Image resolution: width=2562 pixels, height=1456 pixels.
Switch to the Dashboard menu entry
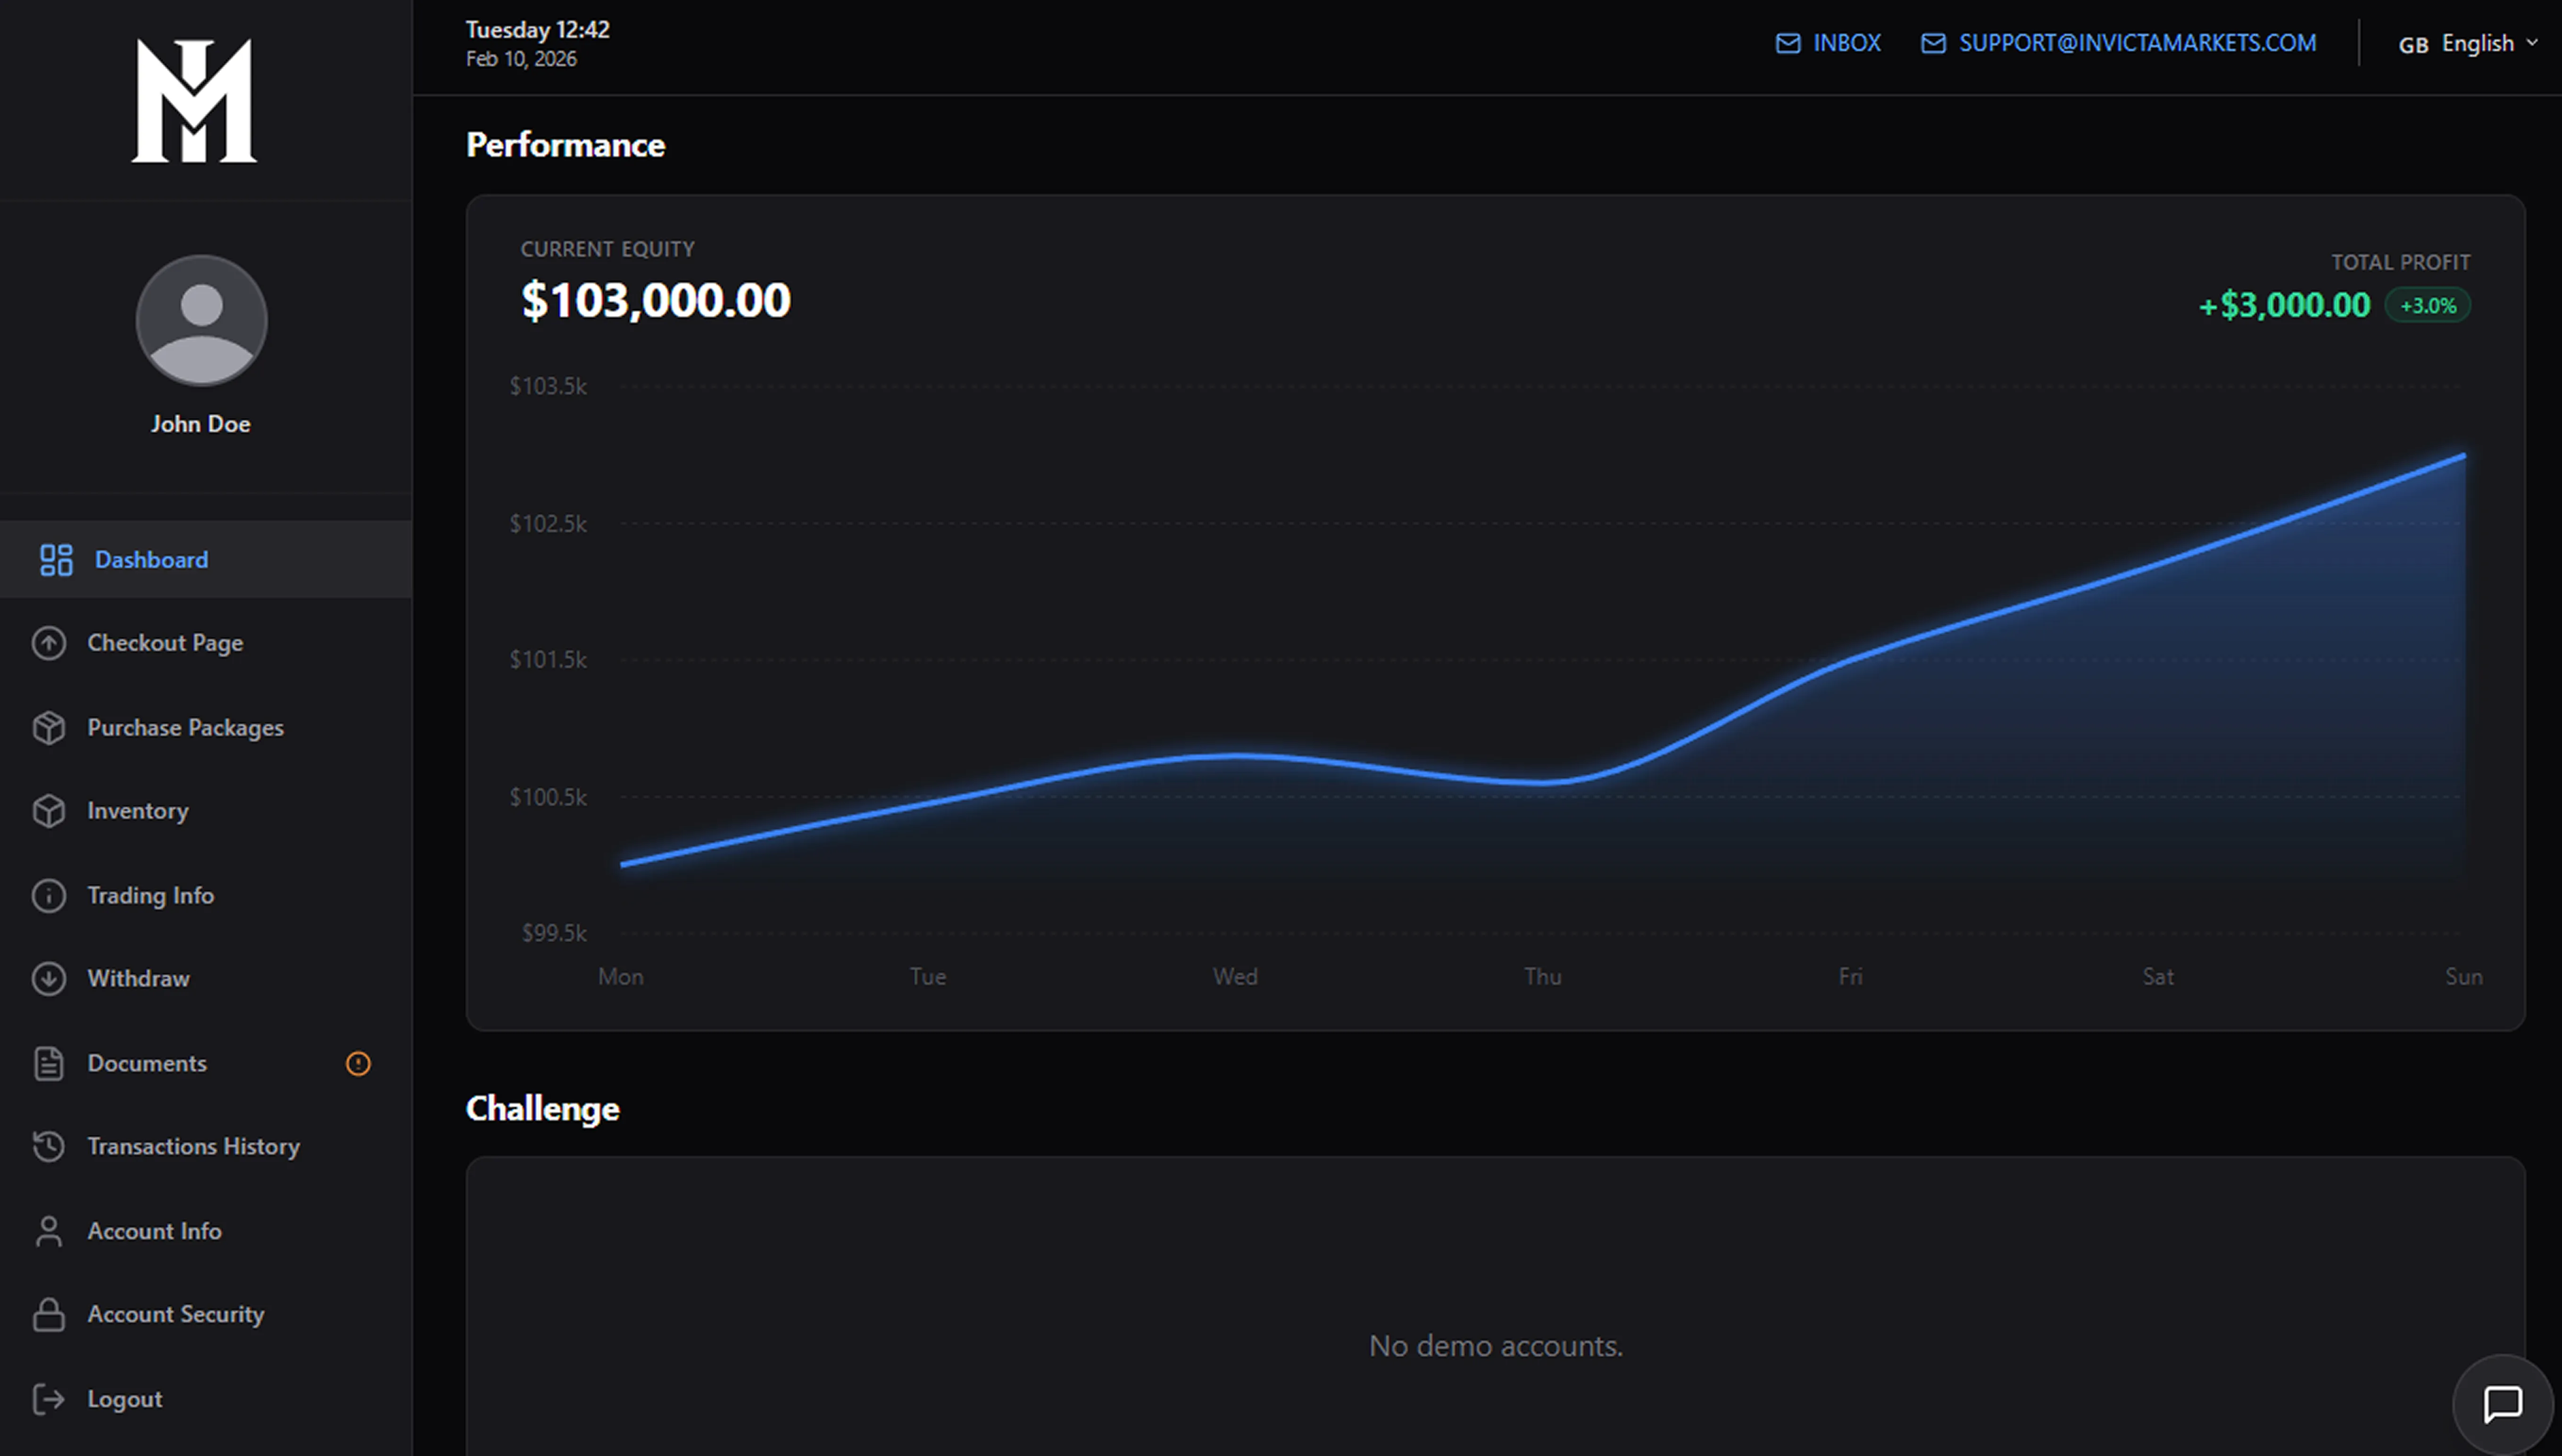coord(151,559)
